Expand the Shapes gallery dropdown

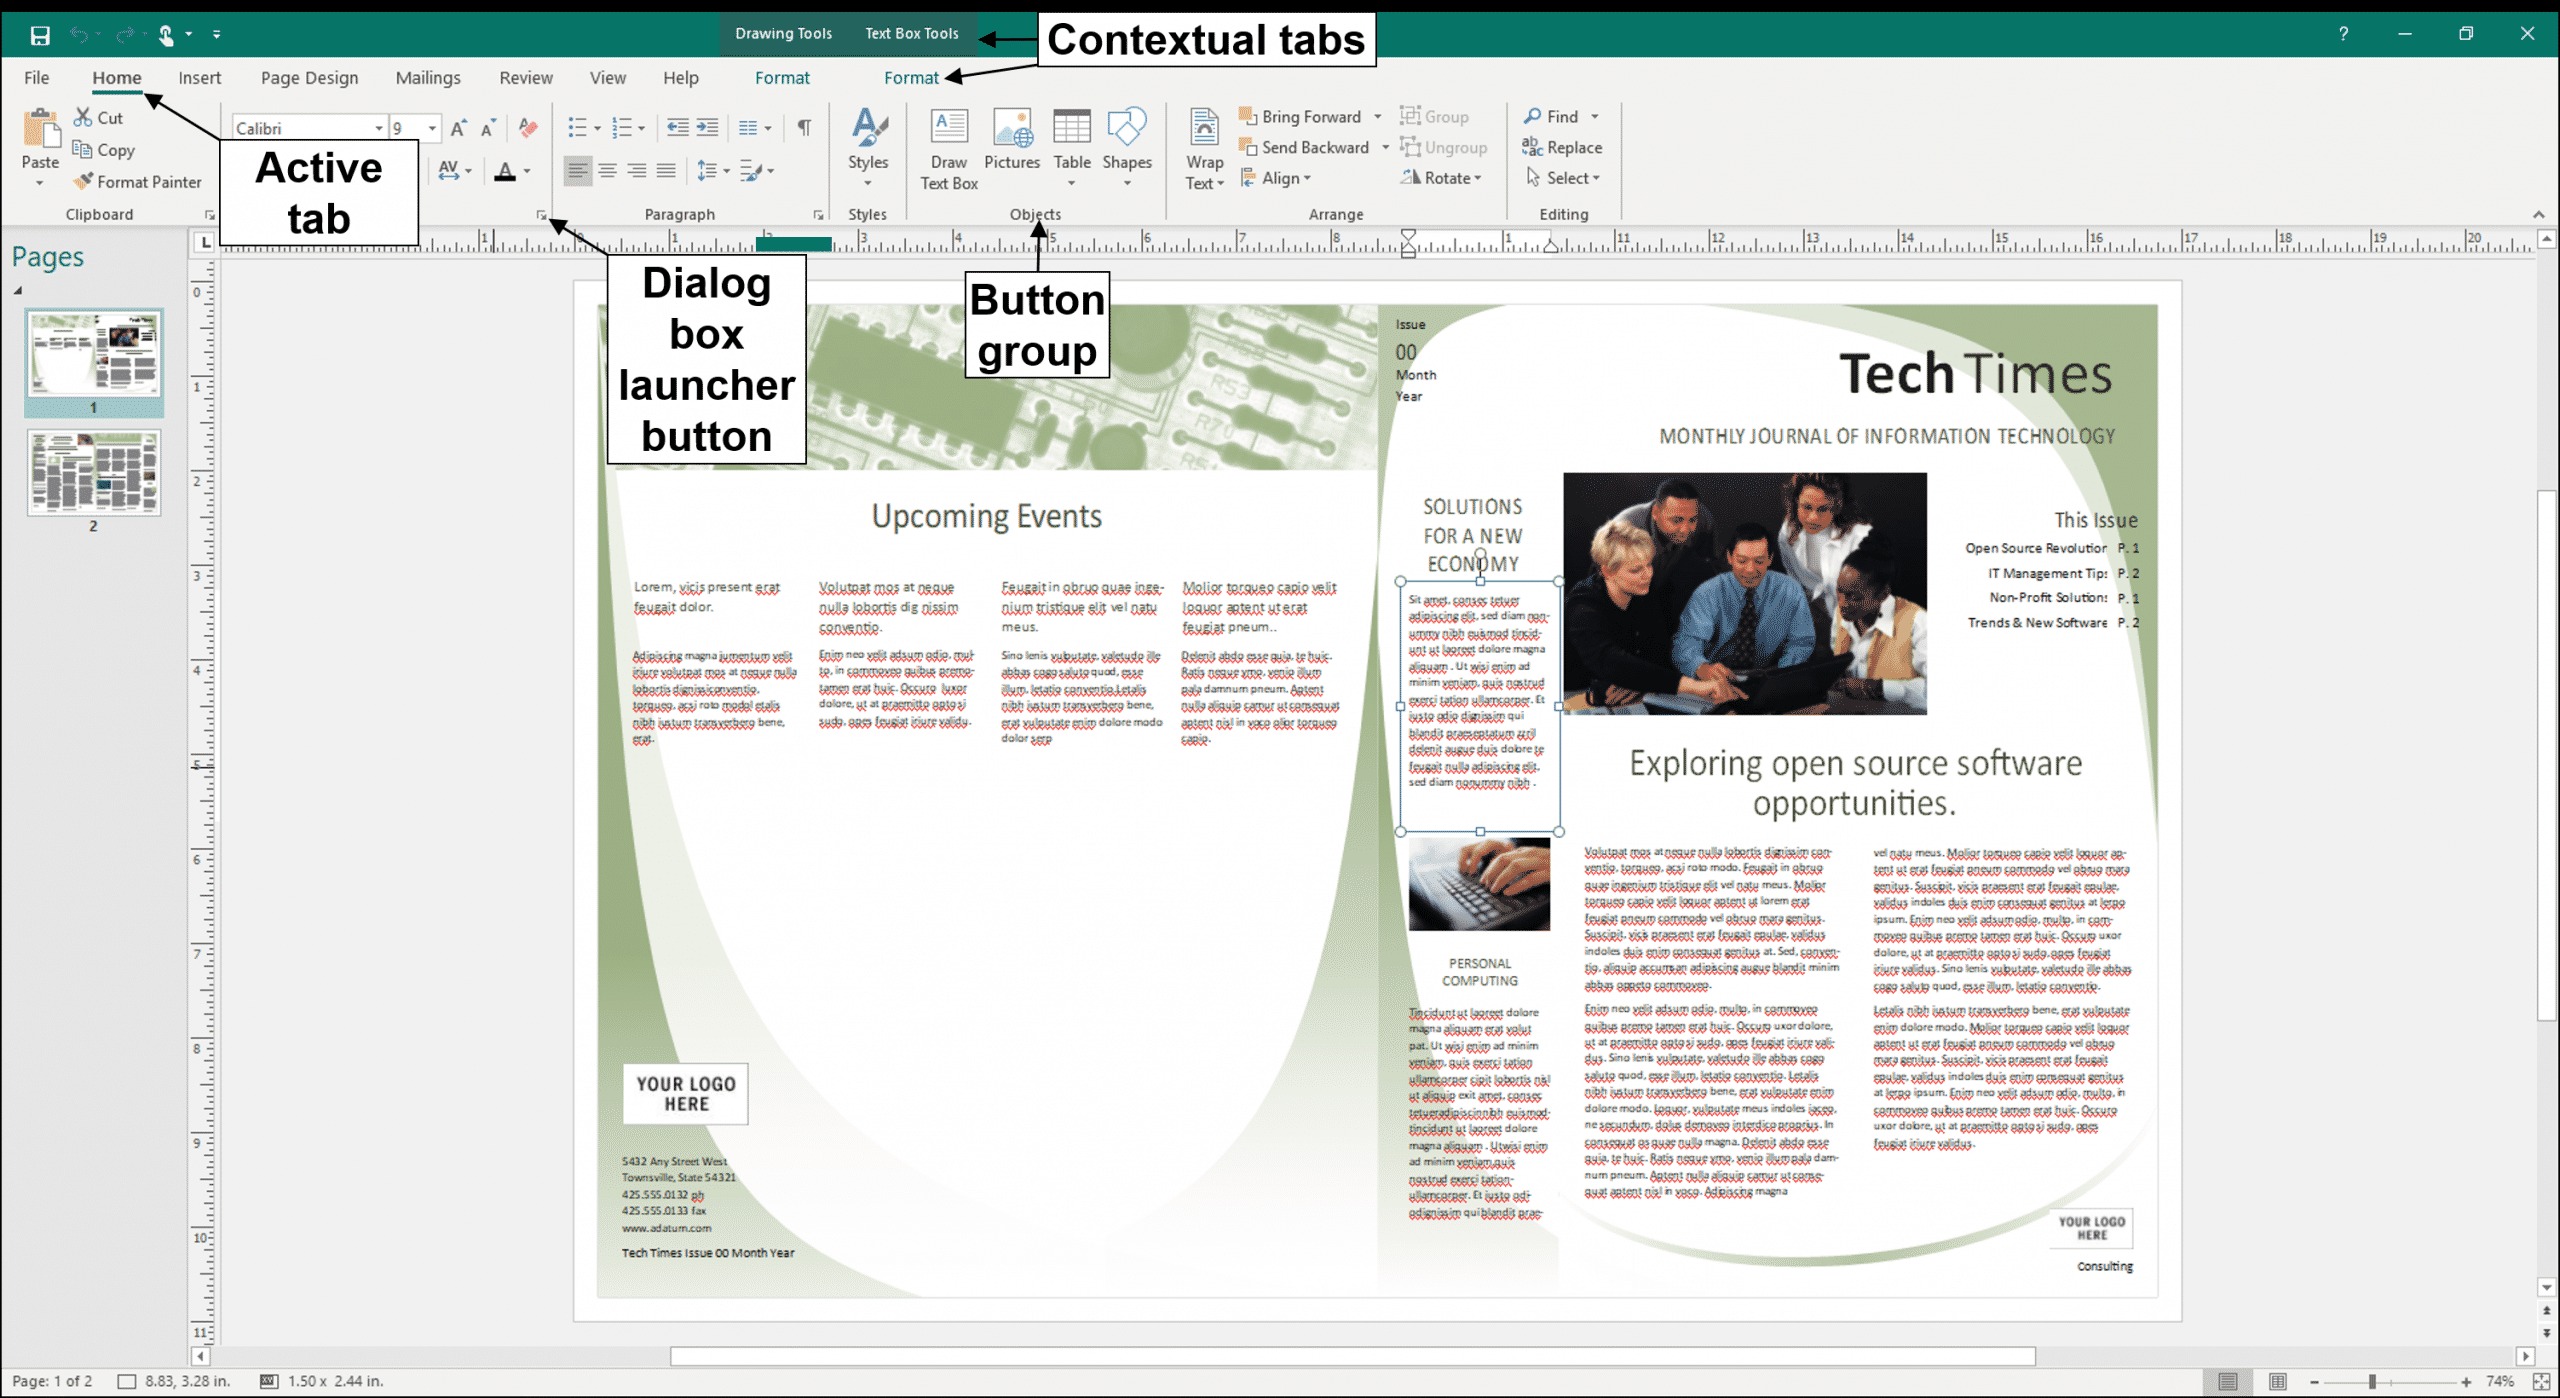click(1127, 184)
